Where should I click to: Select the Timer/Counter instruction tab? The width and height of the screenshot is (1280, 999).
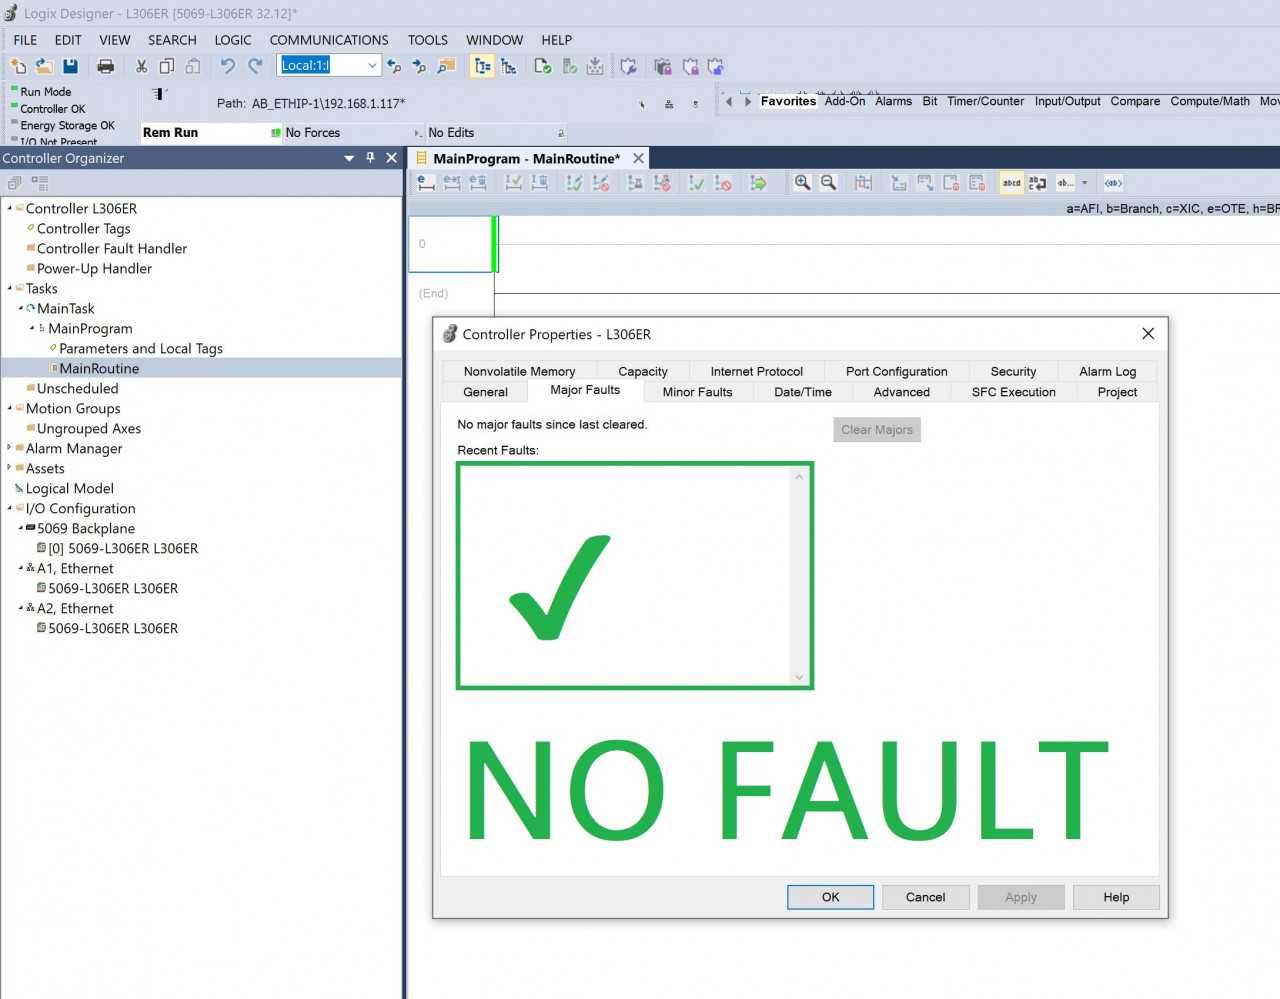(x=985, y=101)
